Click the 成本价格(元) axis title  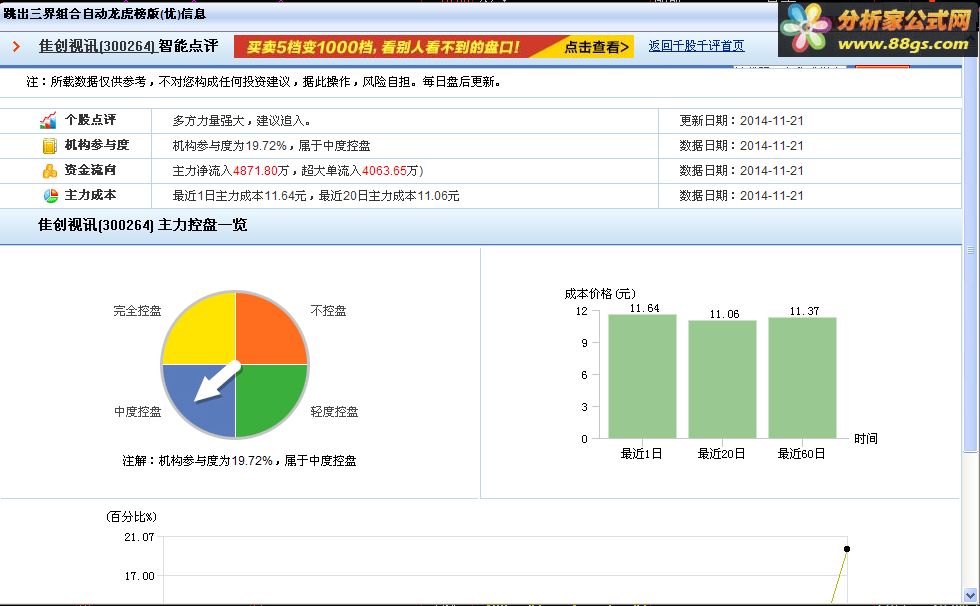(x=600, y=294)
